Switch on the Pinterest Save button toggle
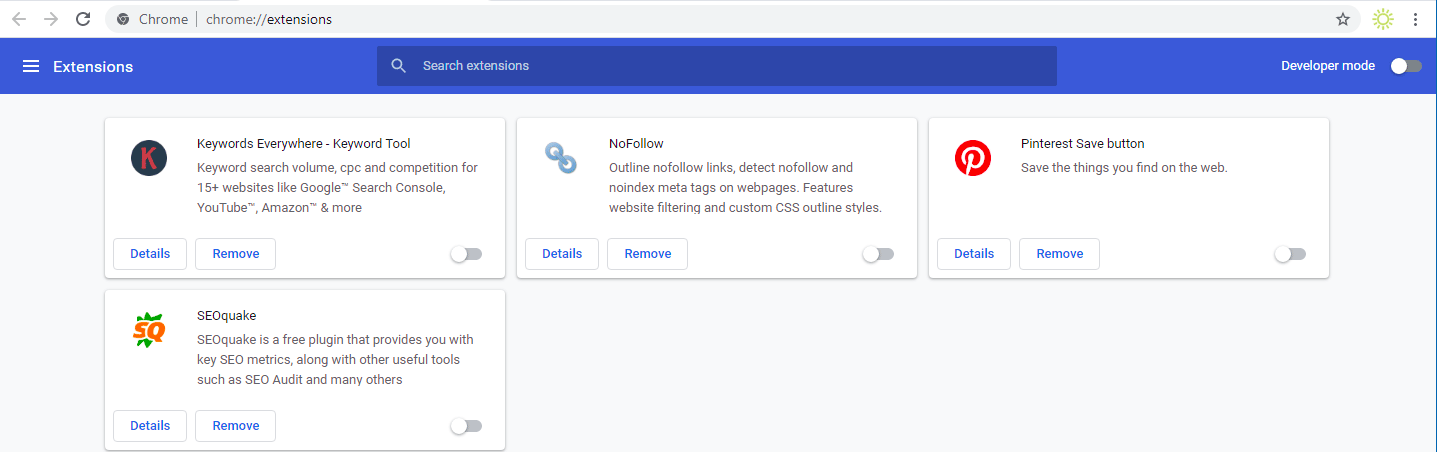 (x=1290, y=254)
